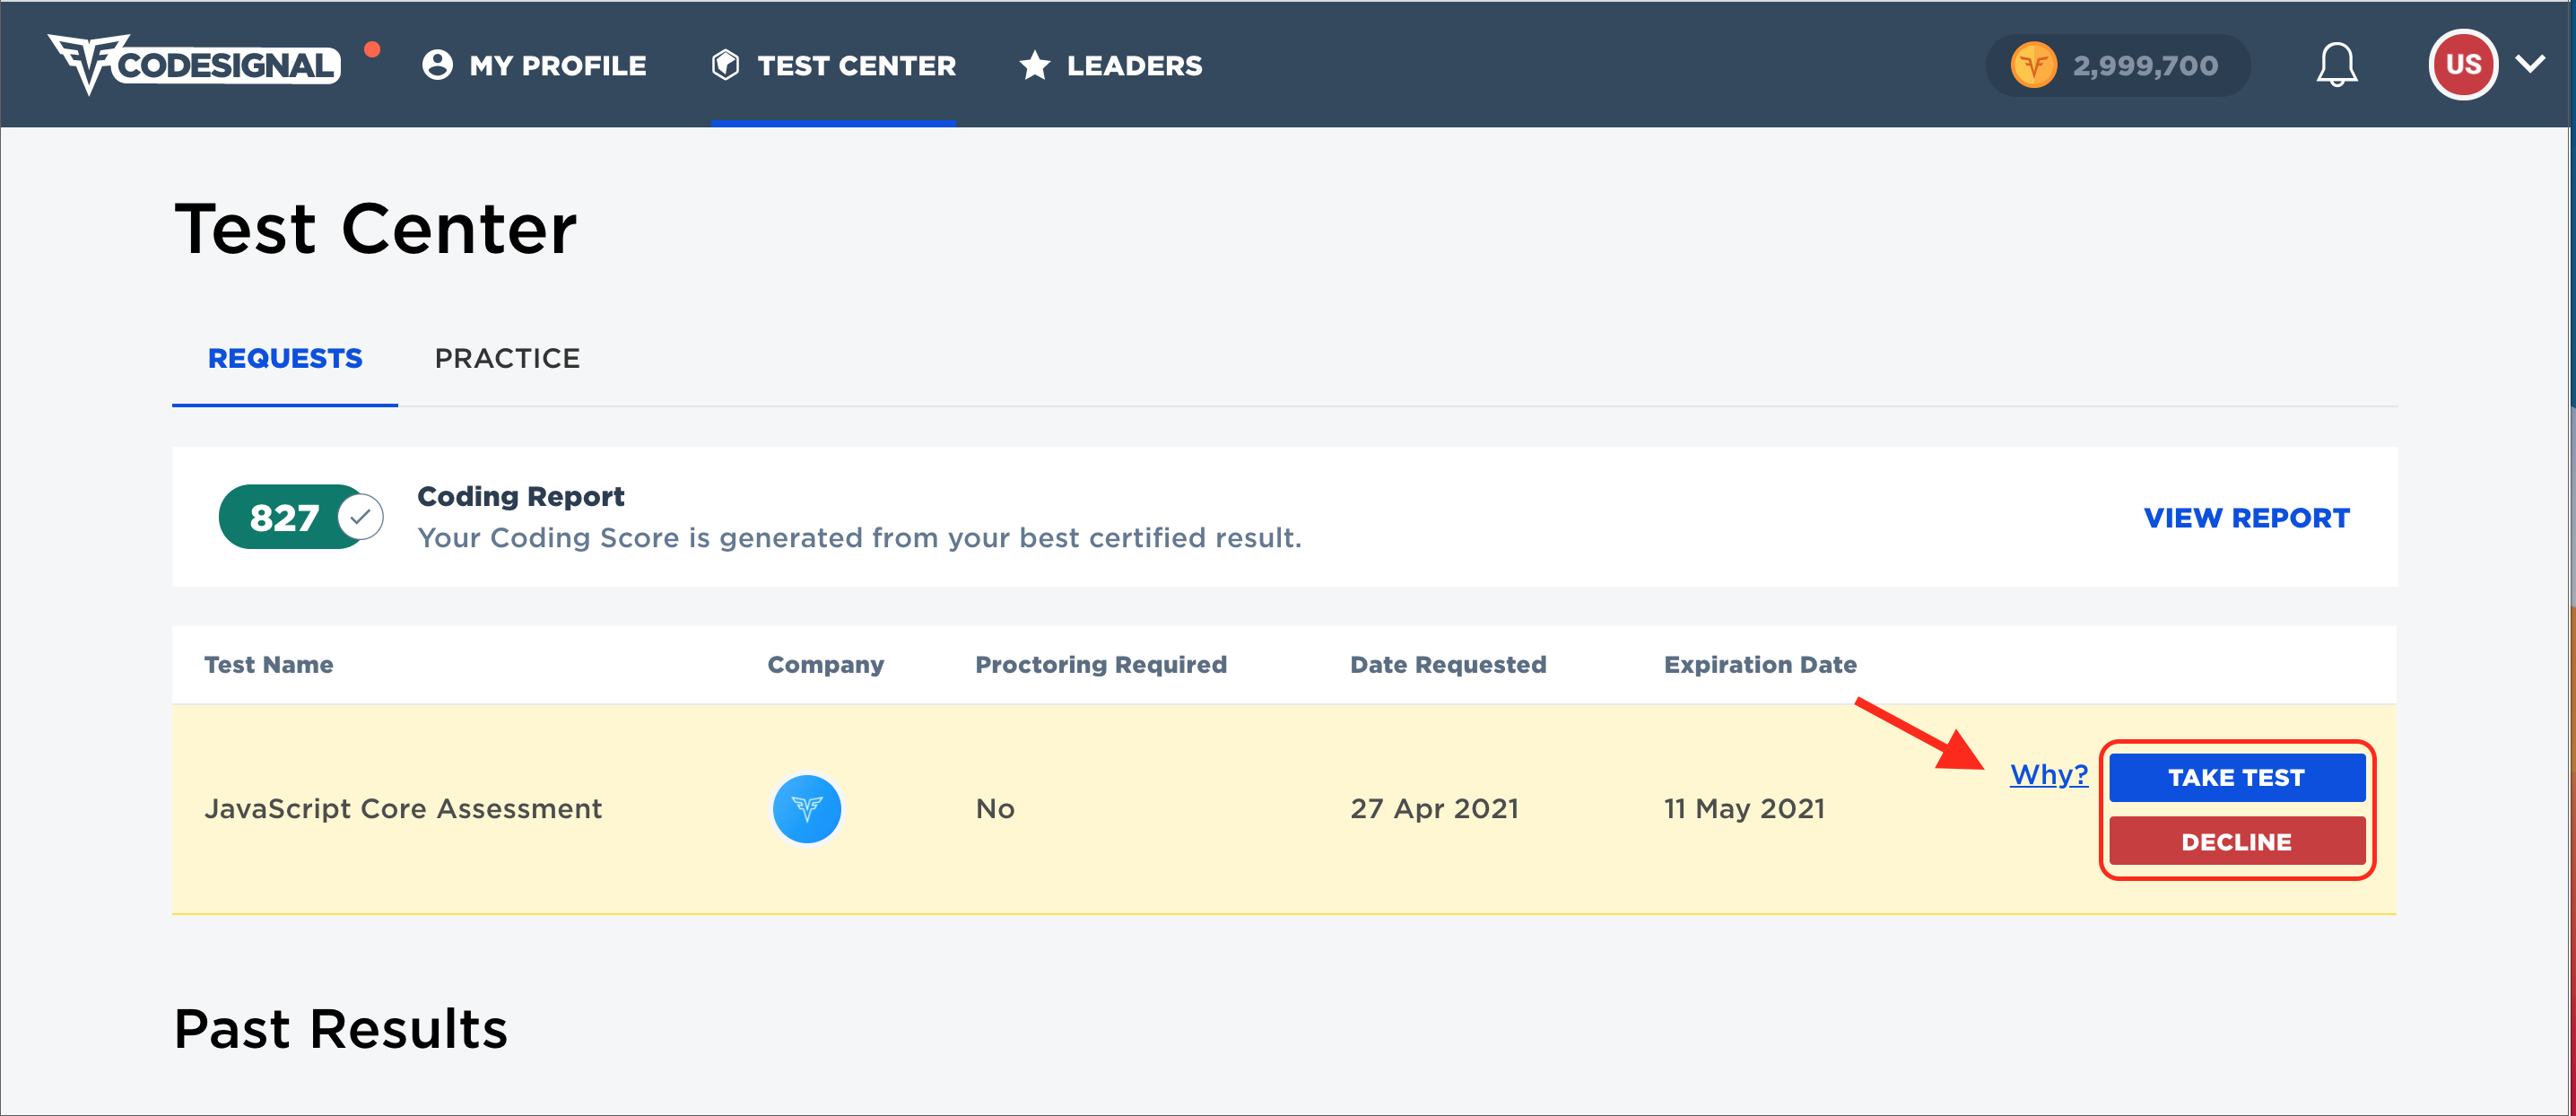Click the Leaders star icon
2576x1116 pixels.
[x=1034, y=65]
